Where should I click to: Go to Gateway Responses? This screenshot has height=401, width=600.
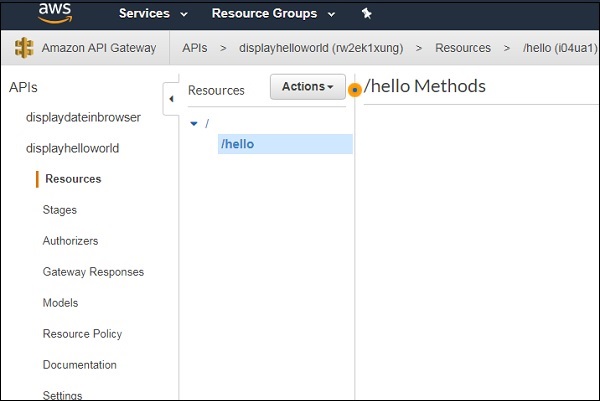click(93, 272)
